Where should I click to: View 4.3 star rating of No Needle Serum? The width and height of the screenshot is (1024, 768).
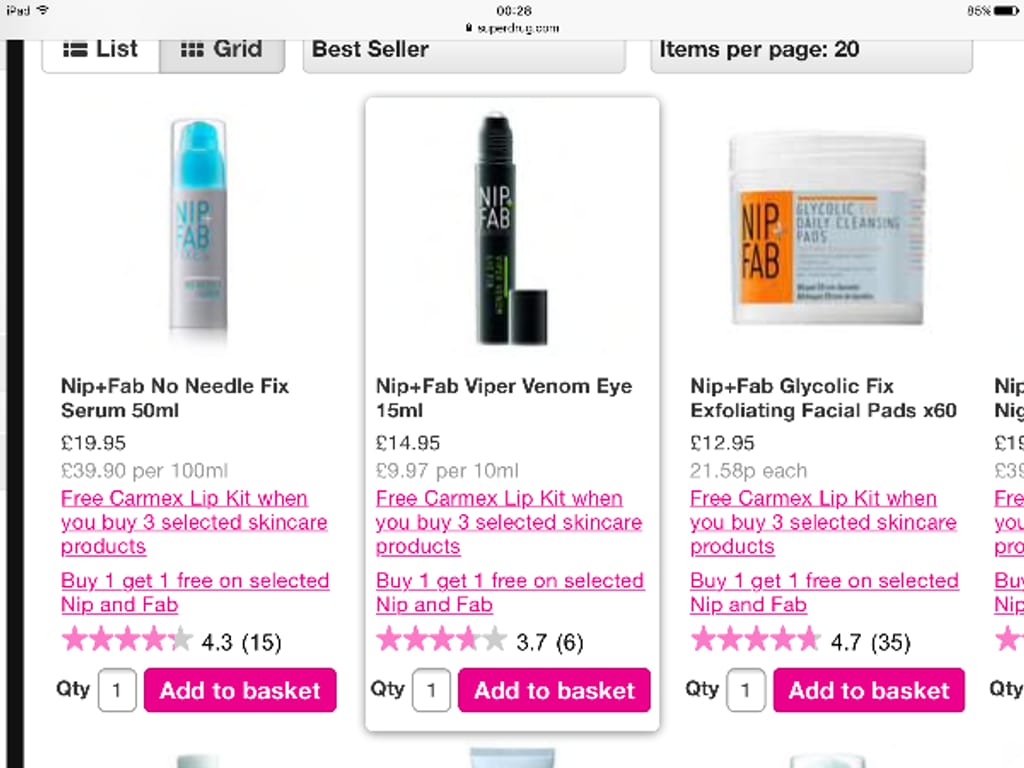point(171,641)
